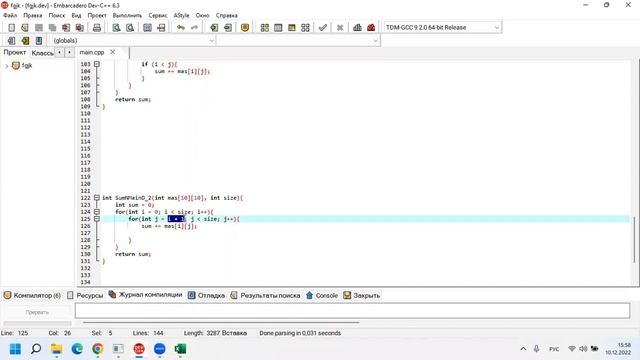Click the Compile icon with four colored squares
This screenshot has width=640, height=360.
coord(264,28)
